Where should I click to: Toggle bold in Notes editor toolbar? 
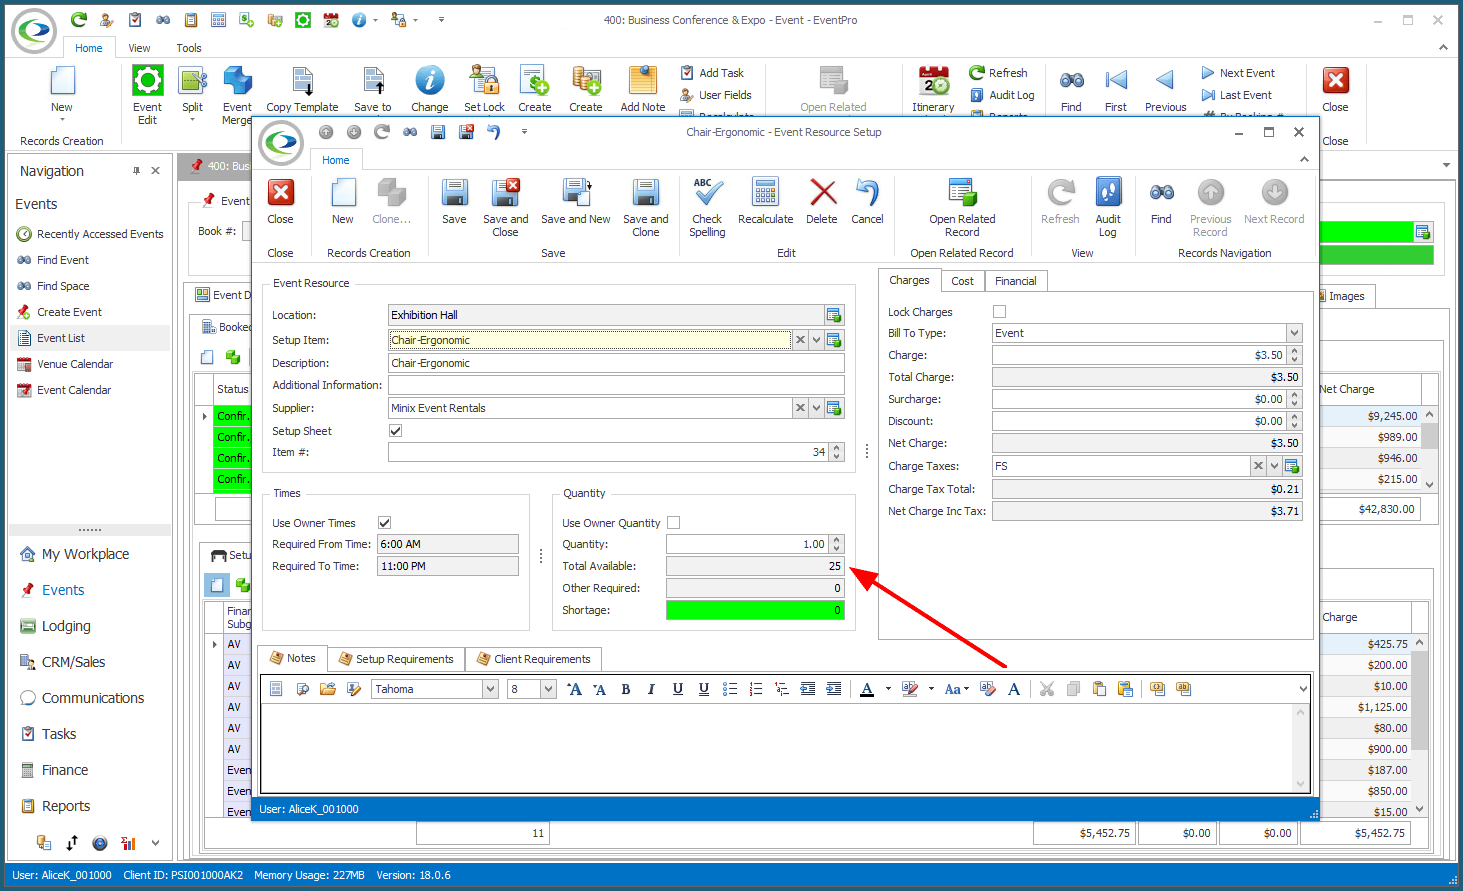pos(626,689)
